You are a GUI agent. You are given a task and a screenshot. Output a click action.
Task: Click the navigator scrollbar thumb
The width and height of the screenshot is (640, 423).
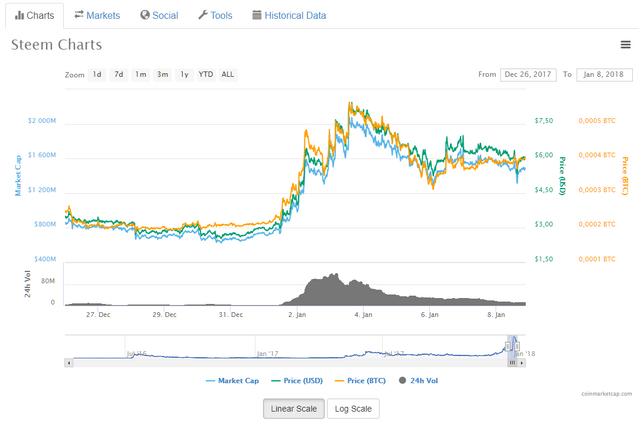pyautogui.click(x=512, y=363)
